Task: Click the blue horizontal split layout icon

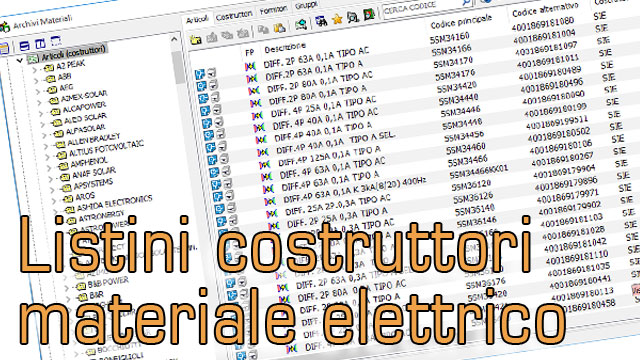Action: click(x=24, y=46)
